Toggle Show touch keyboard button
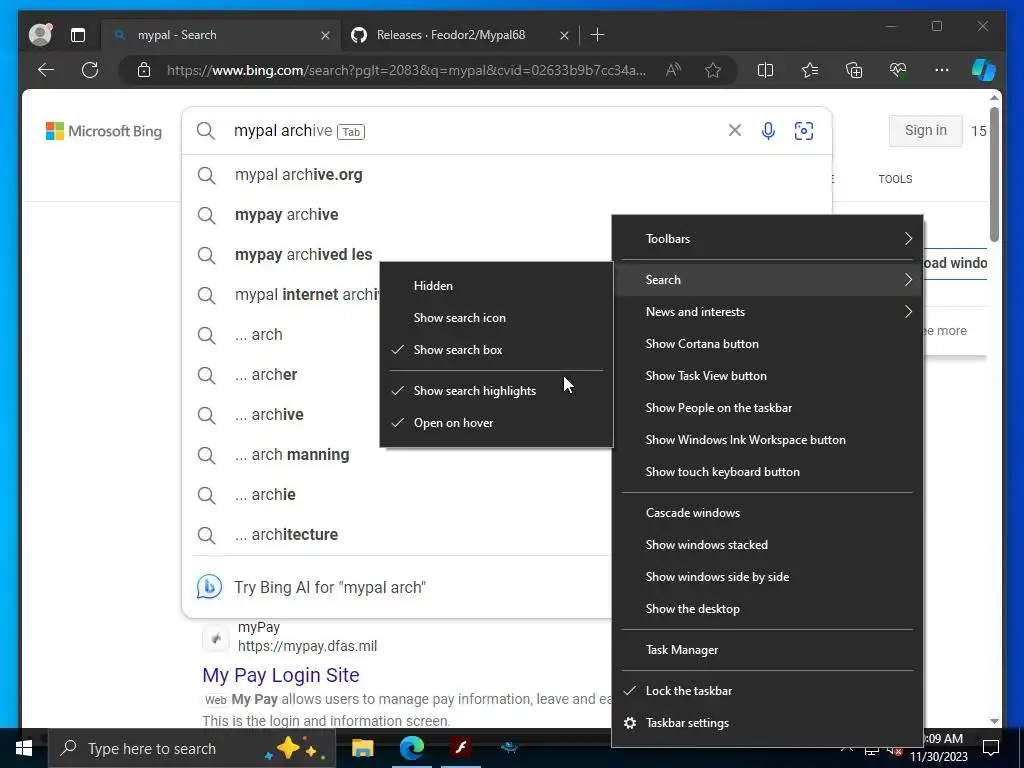Image resolution: width=1024 pixels, height=768 pixels. click(x=767, y=472)
